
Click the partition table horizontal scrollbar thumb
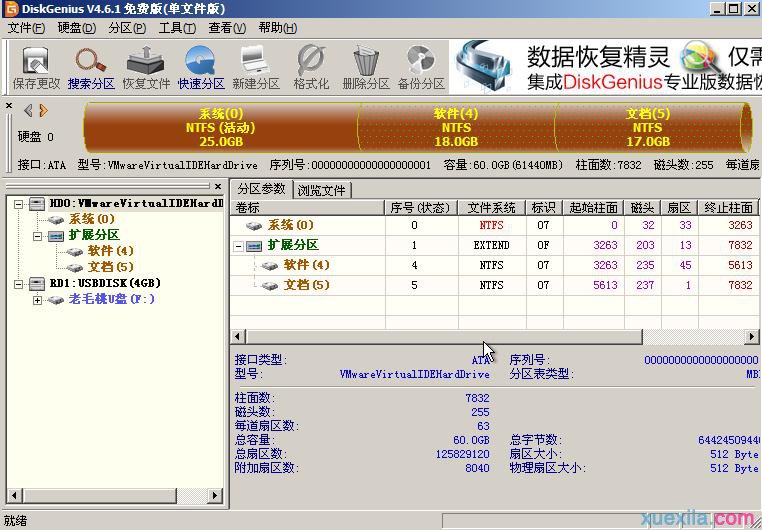(444, 336)
